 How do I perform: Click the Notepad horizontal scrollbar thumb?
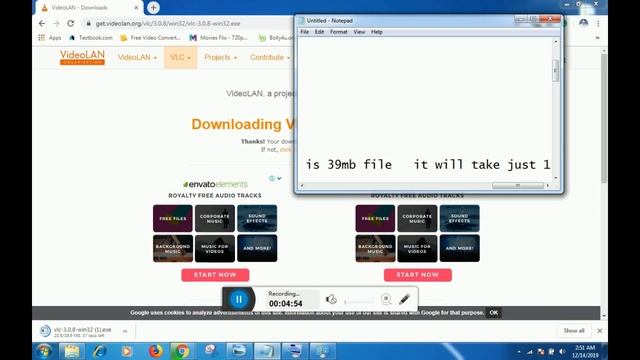click(518, 185)
